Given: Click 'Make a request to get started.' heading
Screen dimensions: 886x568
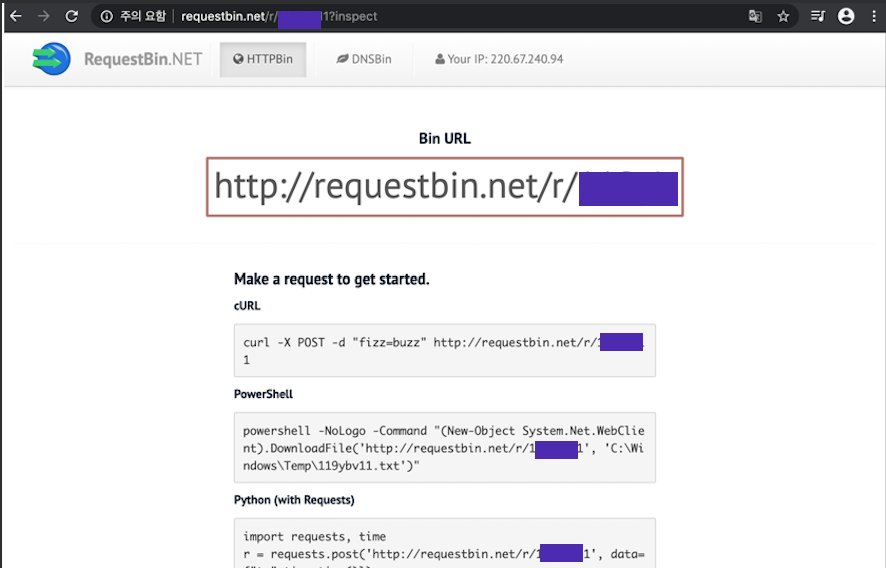Looking at the screenshot, I should [x=332, y=279].
